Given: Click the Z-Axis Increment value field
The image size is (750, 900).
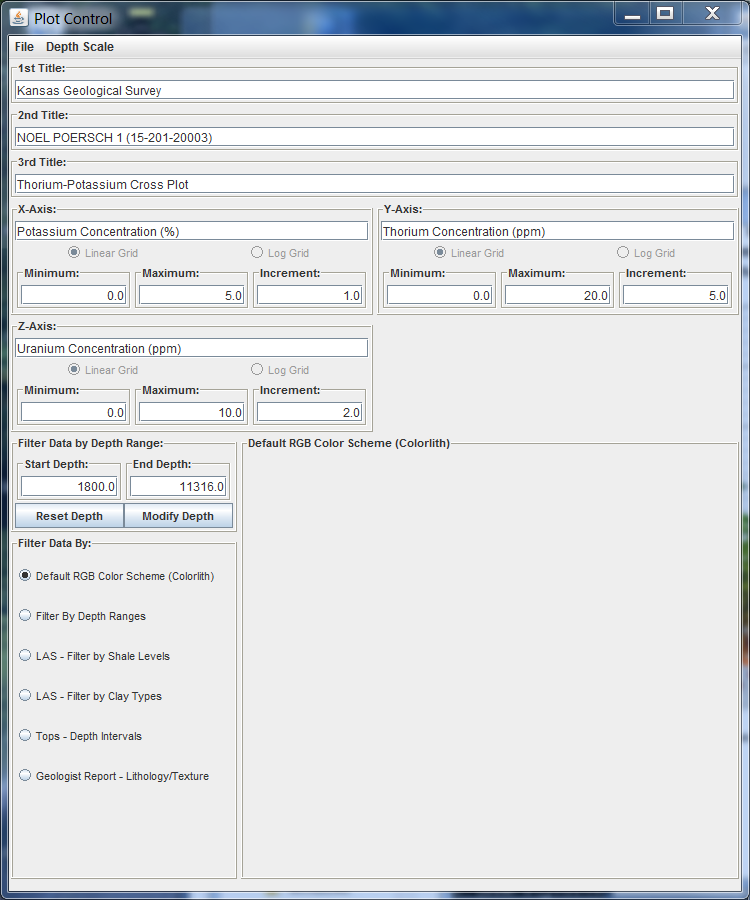Looking at the screenshot, I should [309, 412].
